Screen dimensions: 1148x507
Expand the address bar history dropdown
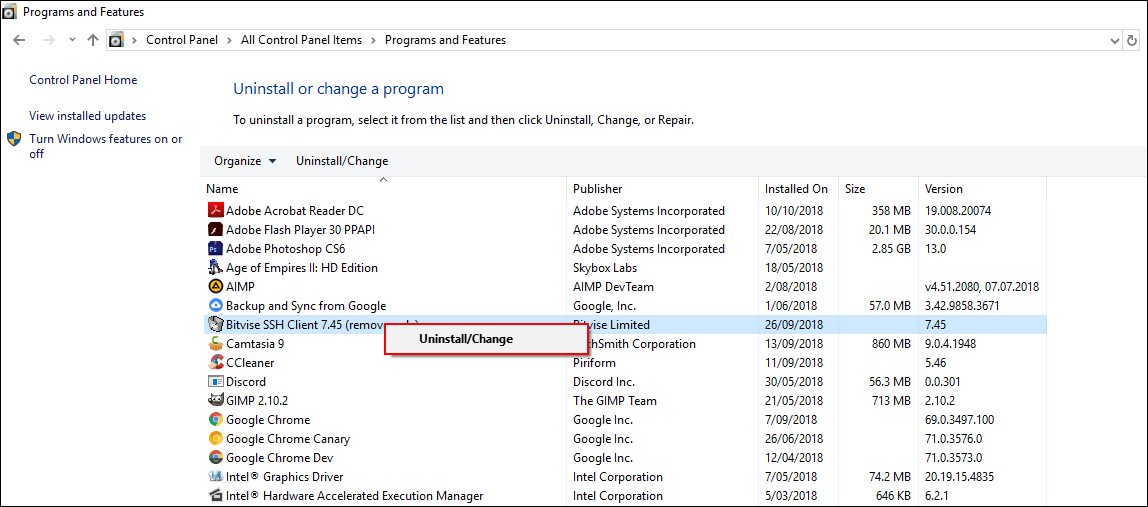tap(1114, 40)
